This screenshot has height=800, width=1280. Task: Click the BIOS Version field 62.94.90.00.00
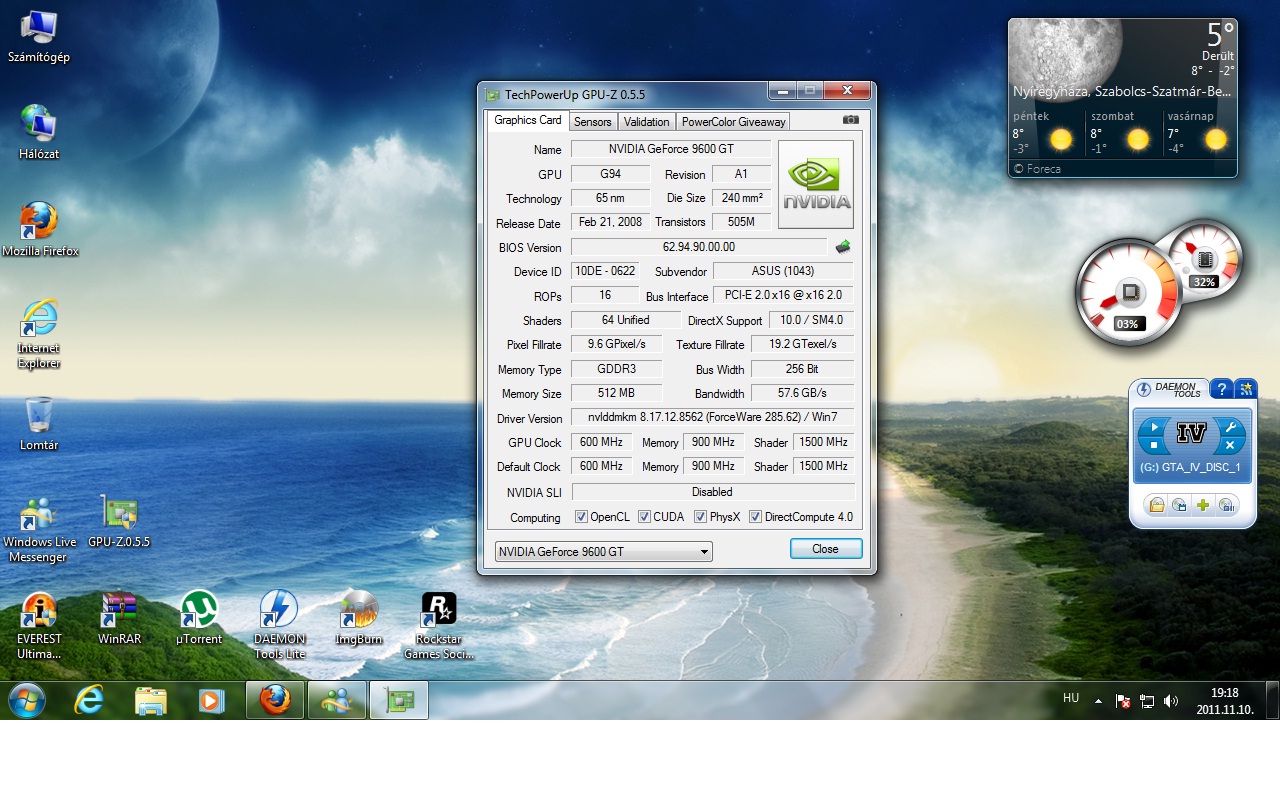point(699,247)
